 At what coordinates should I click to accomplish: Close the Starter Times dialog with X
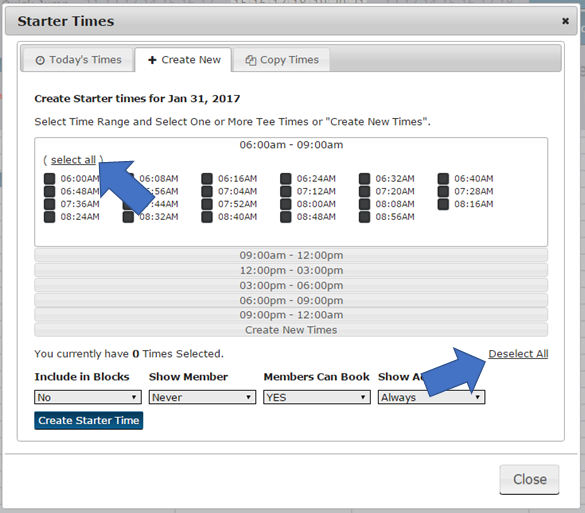(x=566, y=21)
